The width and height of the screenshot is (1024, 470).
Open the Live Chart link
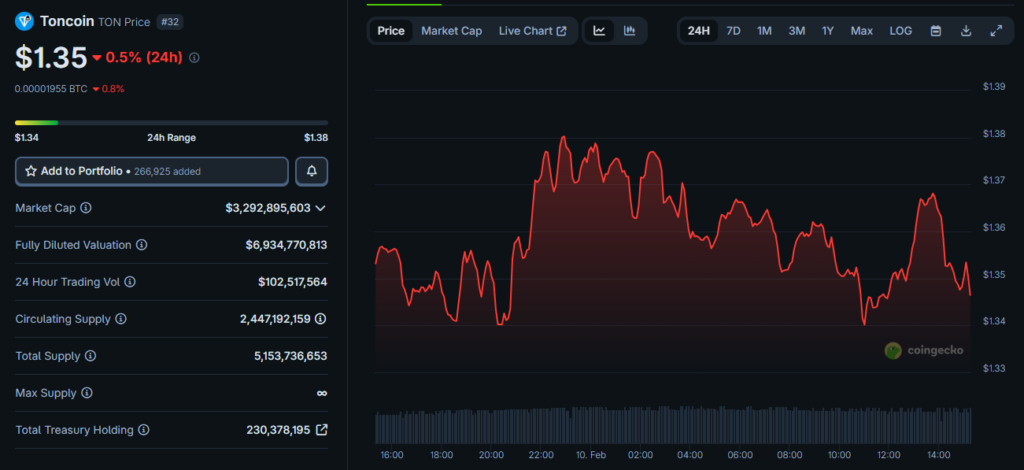click(x=532, y=31)
